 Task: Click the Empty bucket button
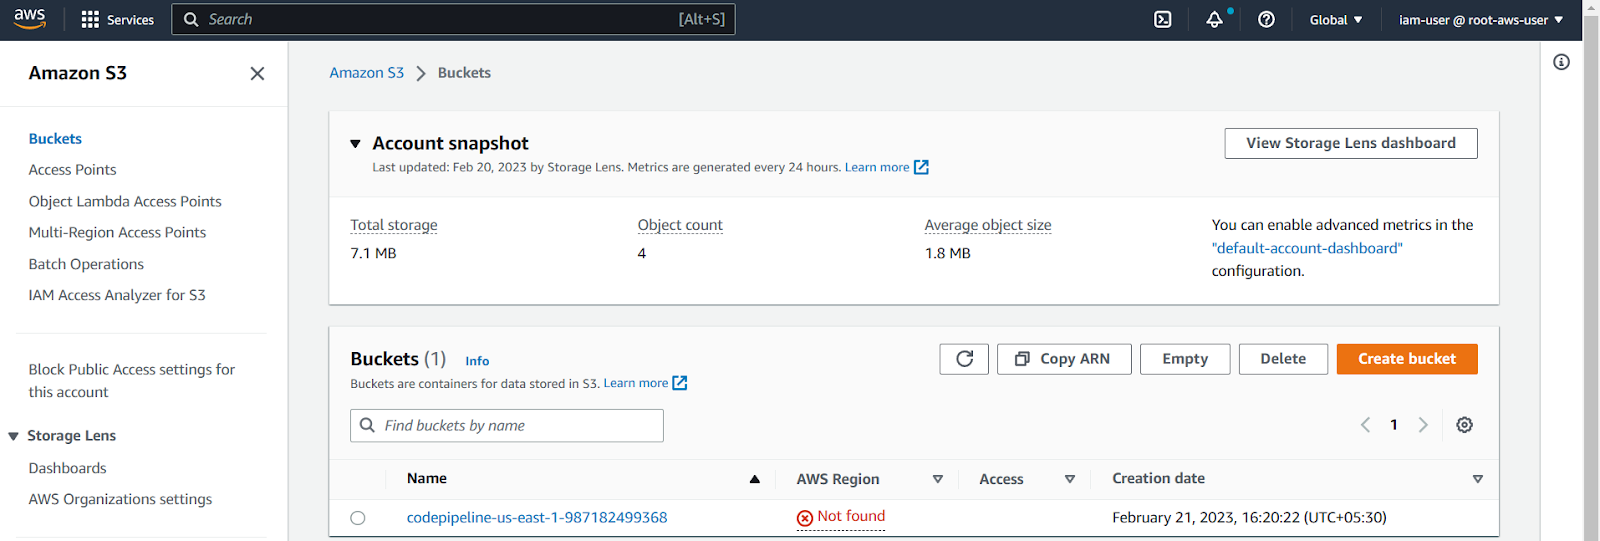coord(1185,359)
